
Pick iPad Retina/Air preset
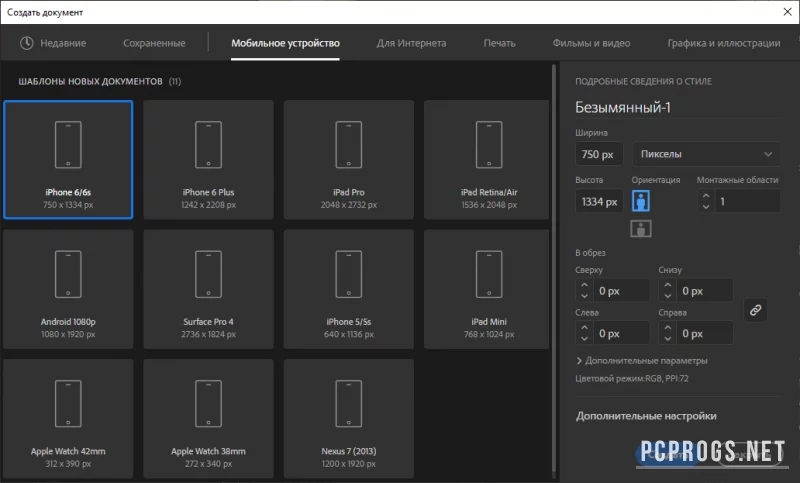487,160
